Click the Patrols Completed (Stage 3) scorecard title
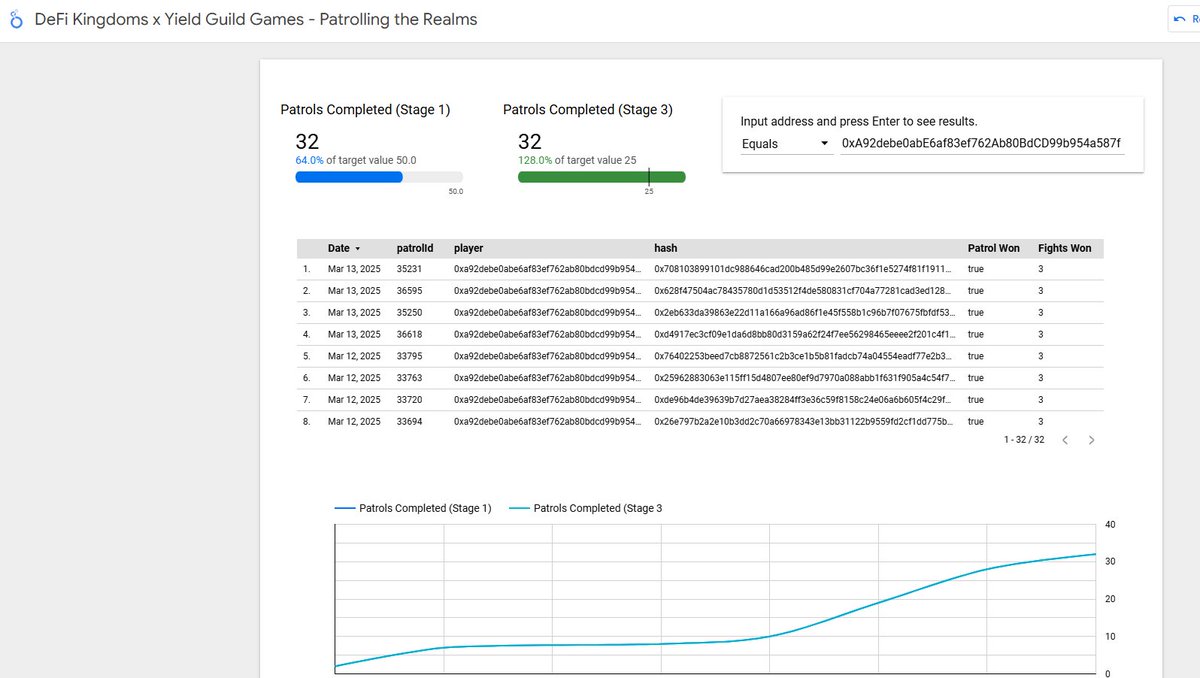Image resolution: width=1200 pixels, height=678 pixels. (588, 110)
